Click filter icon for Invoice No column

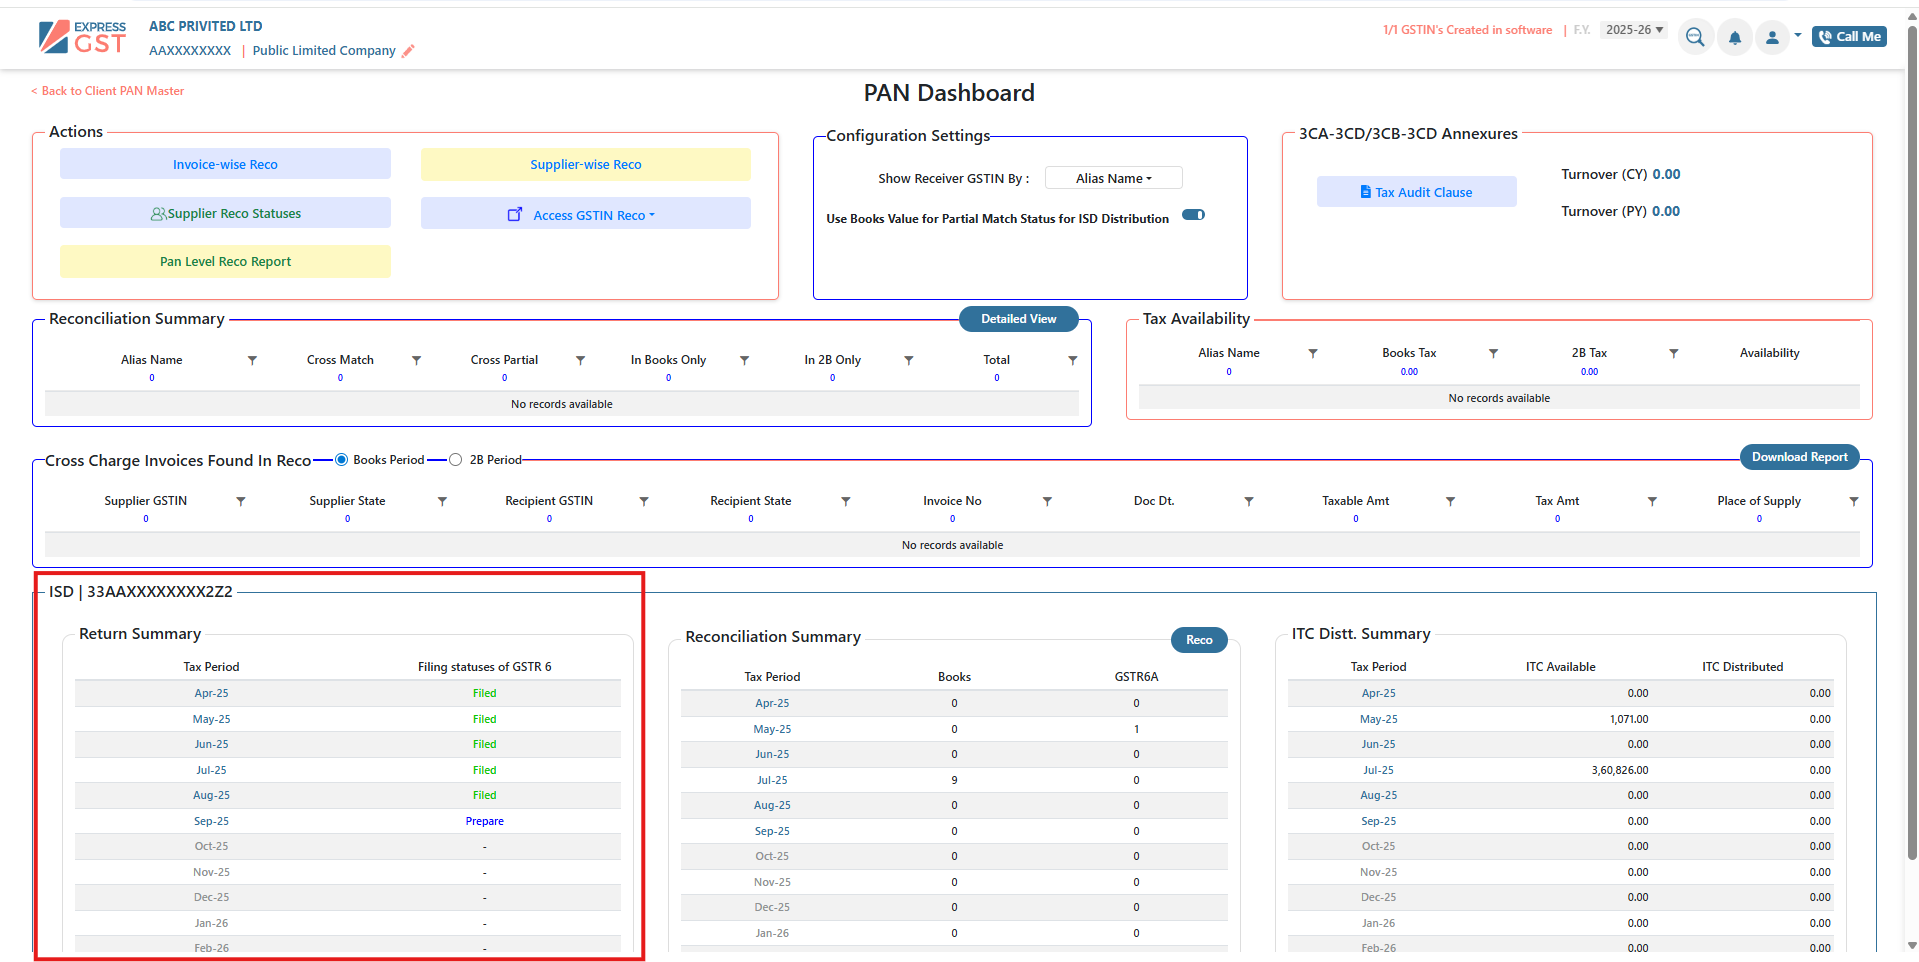1047,501
